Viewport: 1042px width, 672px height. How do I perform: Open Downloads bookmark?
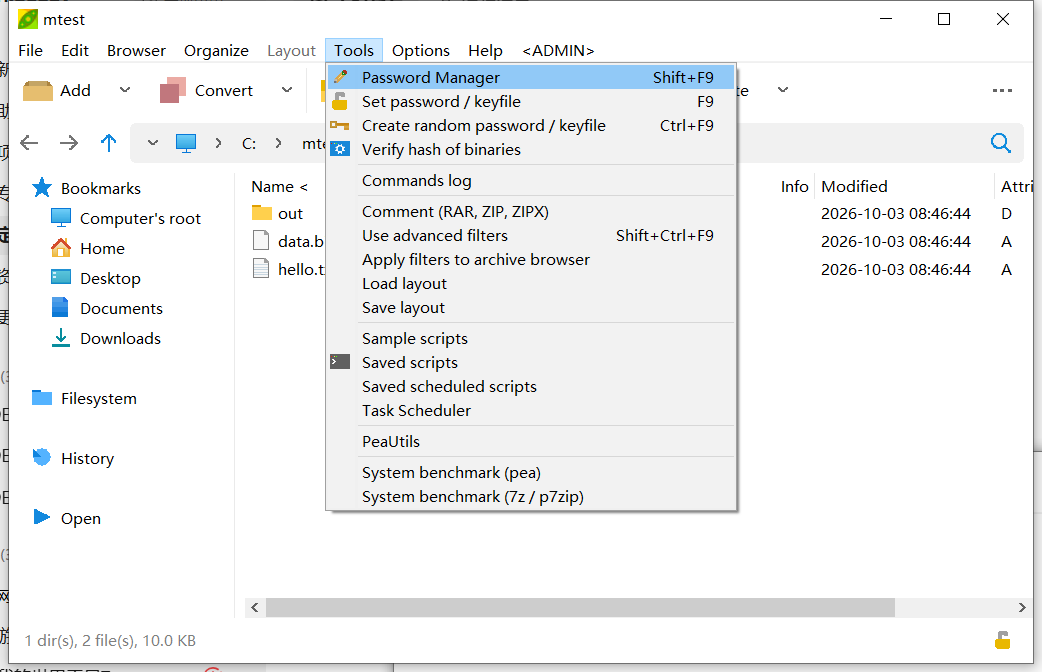[x=106, y=338]
